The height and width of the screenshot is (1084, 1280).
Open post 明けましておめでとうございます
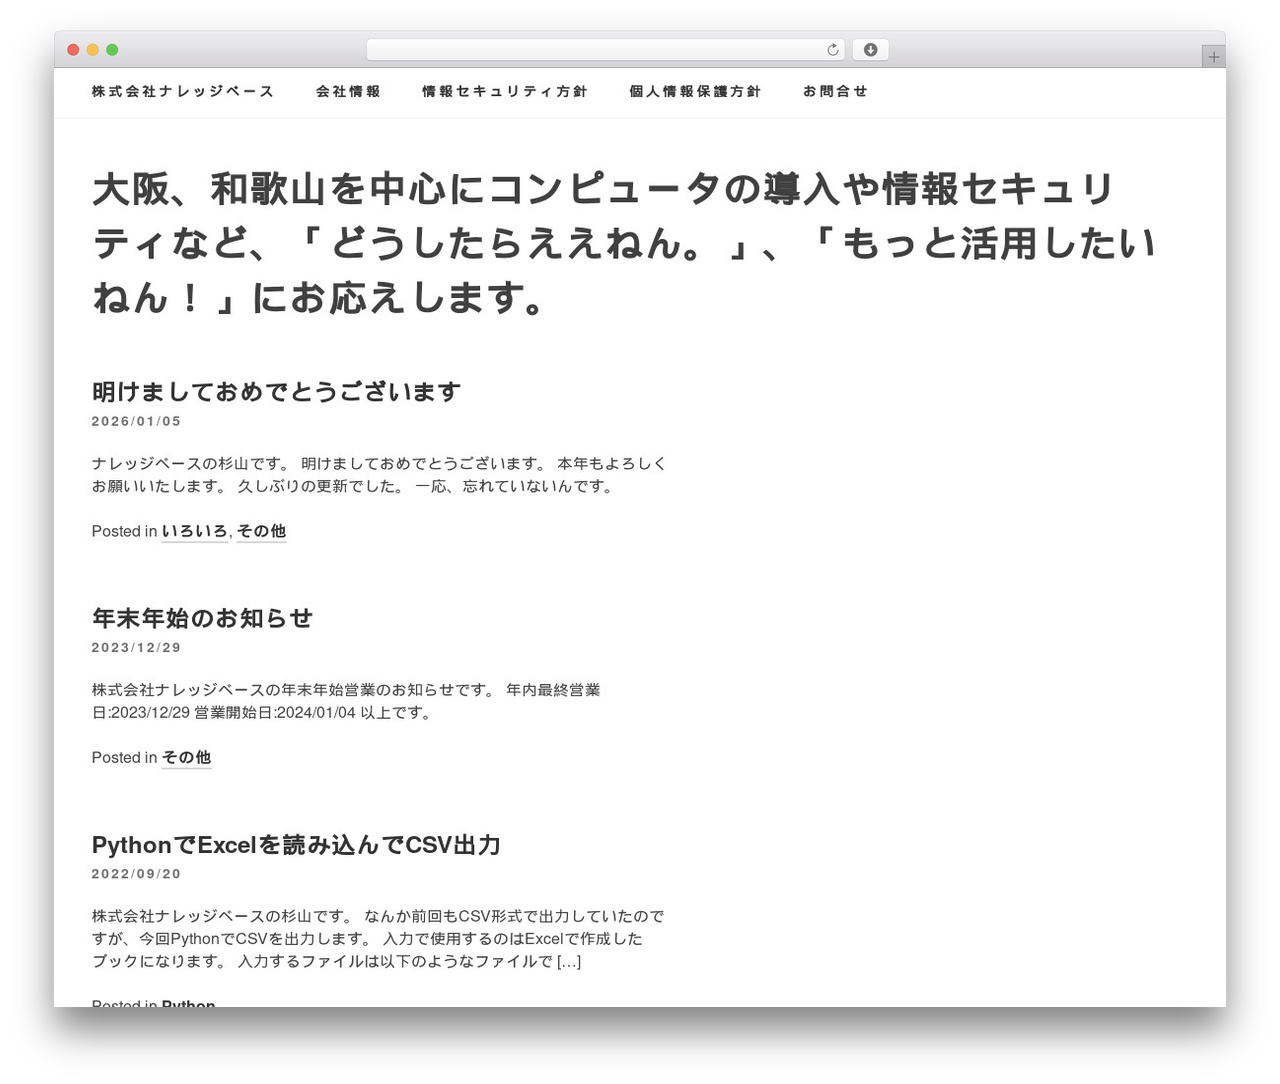(276, 392)
